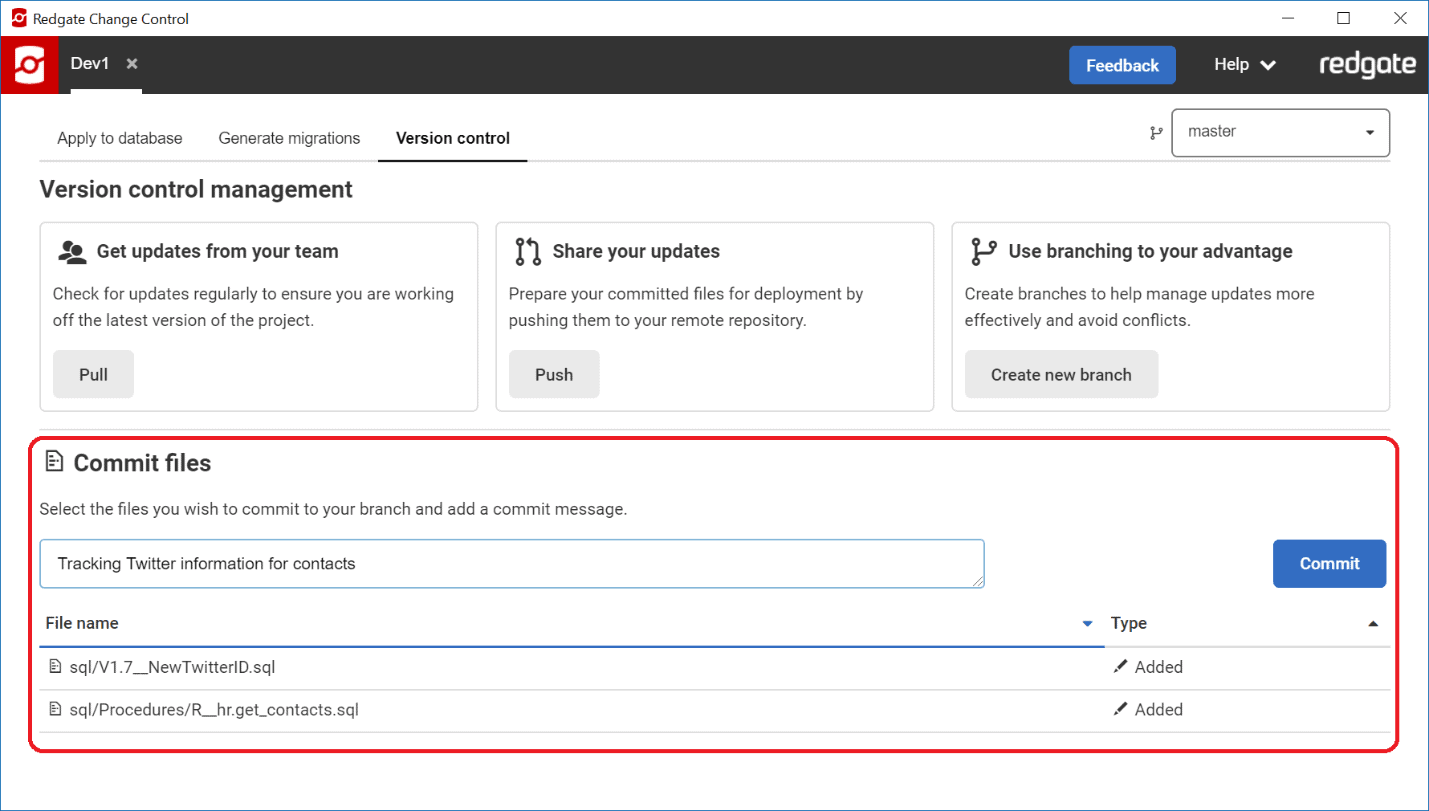Click the Pull button
Image resolution: width=1429 pixels, height=811 pixels.
(x=93, y=375)
